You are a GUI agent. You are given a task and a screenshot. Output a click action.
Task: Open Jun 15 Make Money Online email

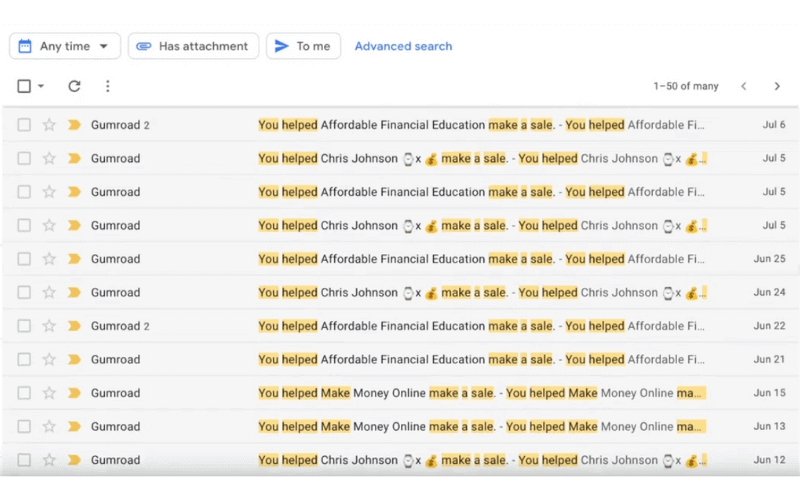tap(400, 393)
